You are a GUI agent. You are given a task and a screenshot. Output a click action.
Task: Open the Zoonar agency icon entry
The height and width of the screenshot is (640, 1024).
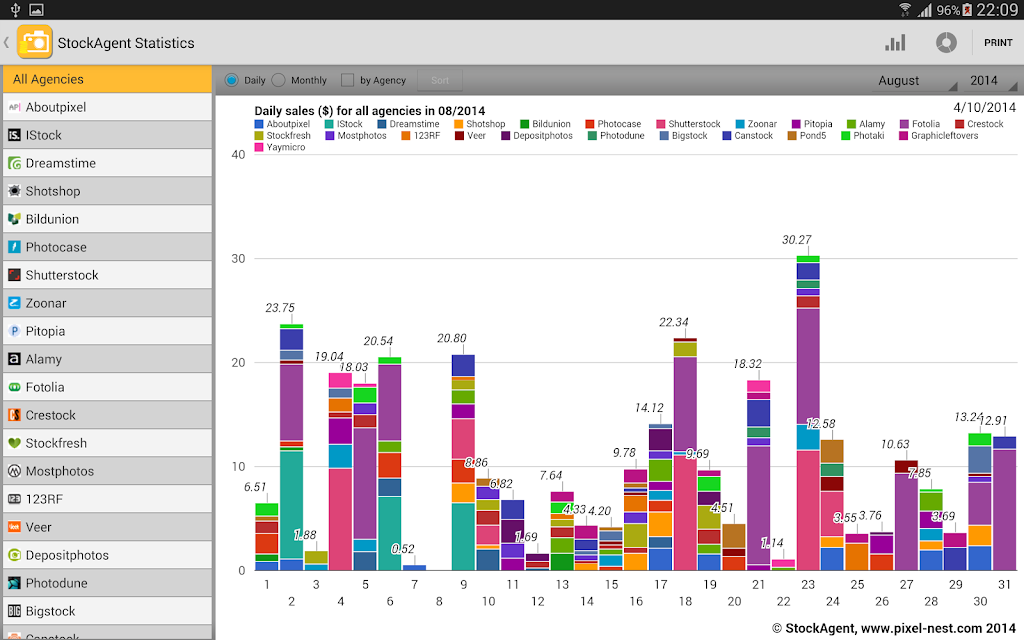click(14, 303)
